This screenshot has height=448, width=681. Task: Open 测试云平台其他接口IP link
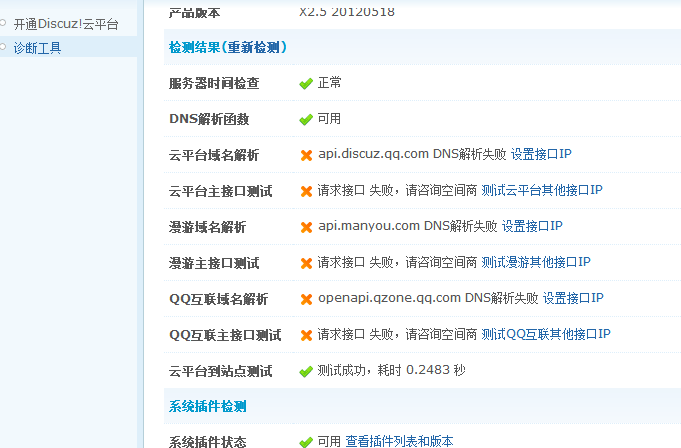coord(542,190)
